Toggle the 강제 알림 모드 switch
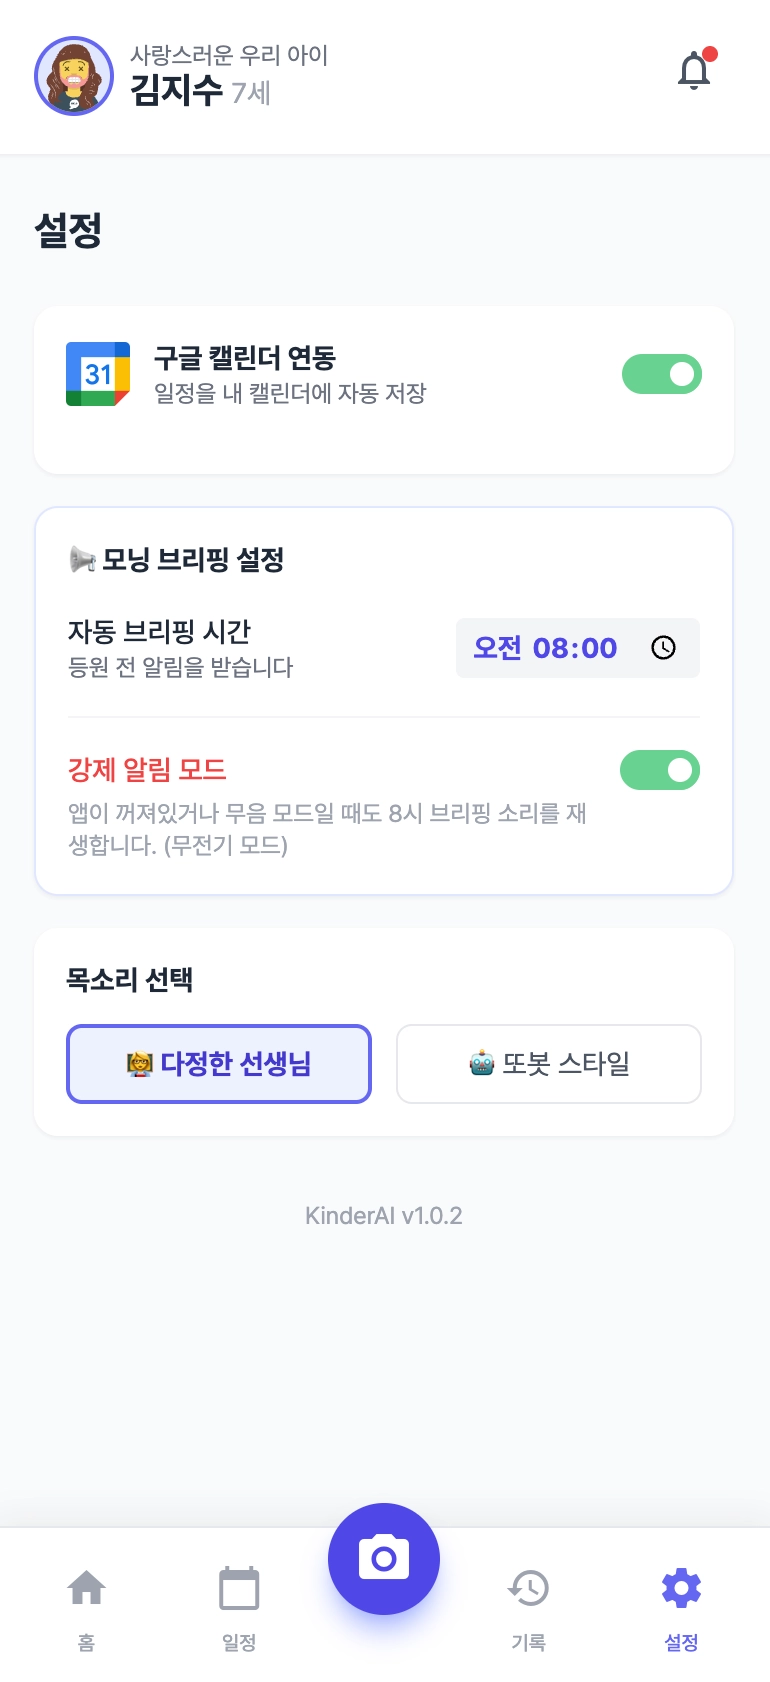 (x=659, y=770)
